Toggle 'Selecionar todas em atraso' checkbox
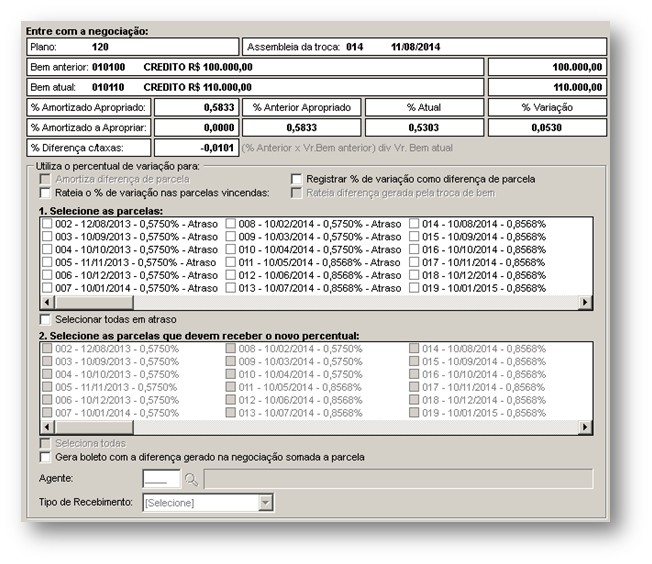The height and width of the screenshot is (564, 652). pos(45,319)
